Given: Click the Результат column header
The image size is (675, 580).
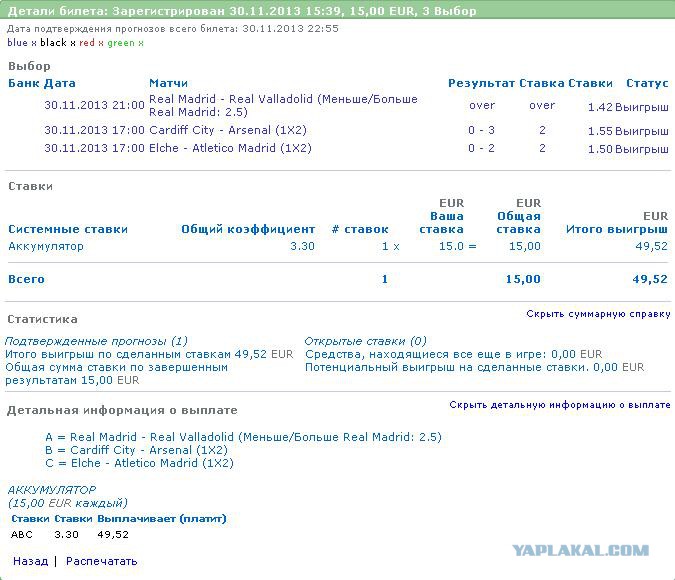Looking at the screenshot, I should click(481, 83).
